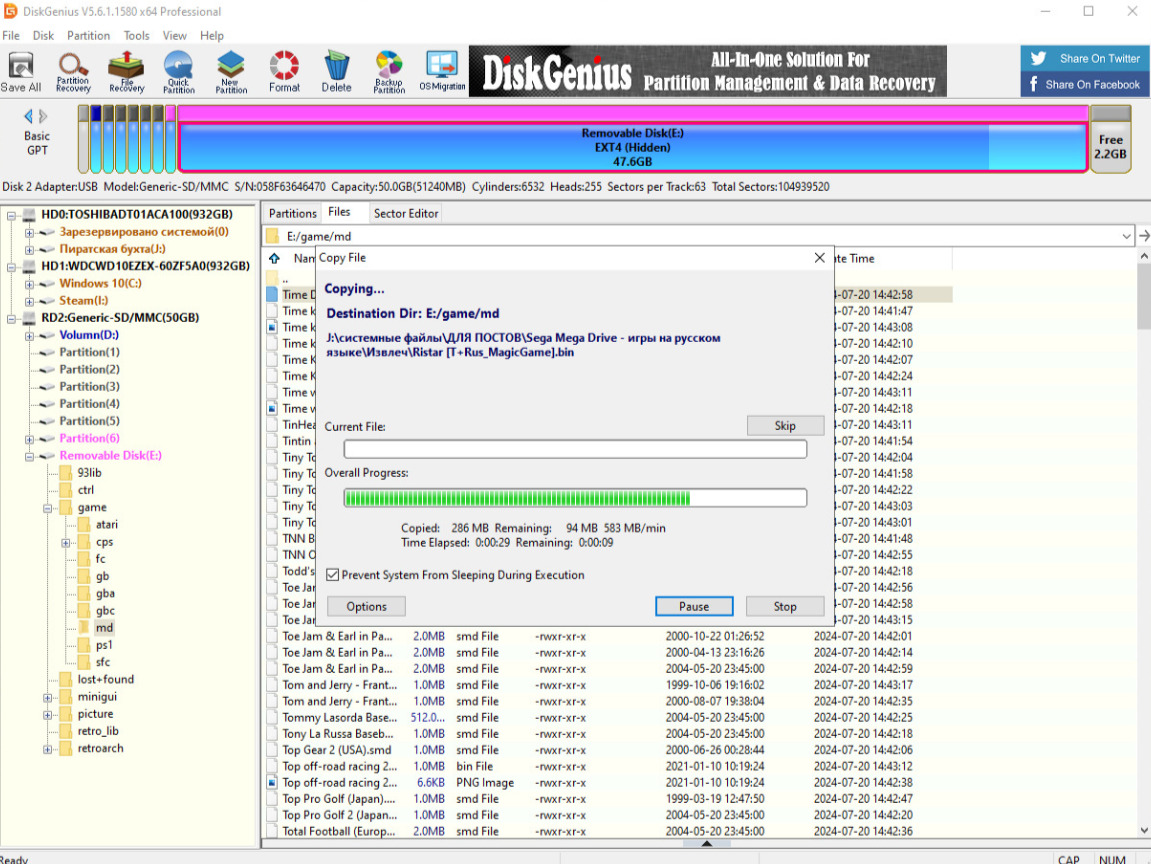Launch the File Recovery tool
The height and width of the screenshot is (864, 1151).
pos(127,71)
